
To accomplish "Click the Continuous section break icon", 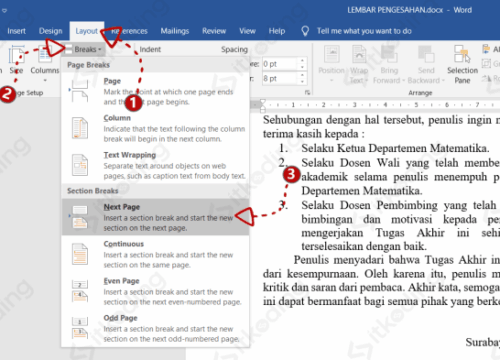I will click(80, 254).
